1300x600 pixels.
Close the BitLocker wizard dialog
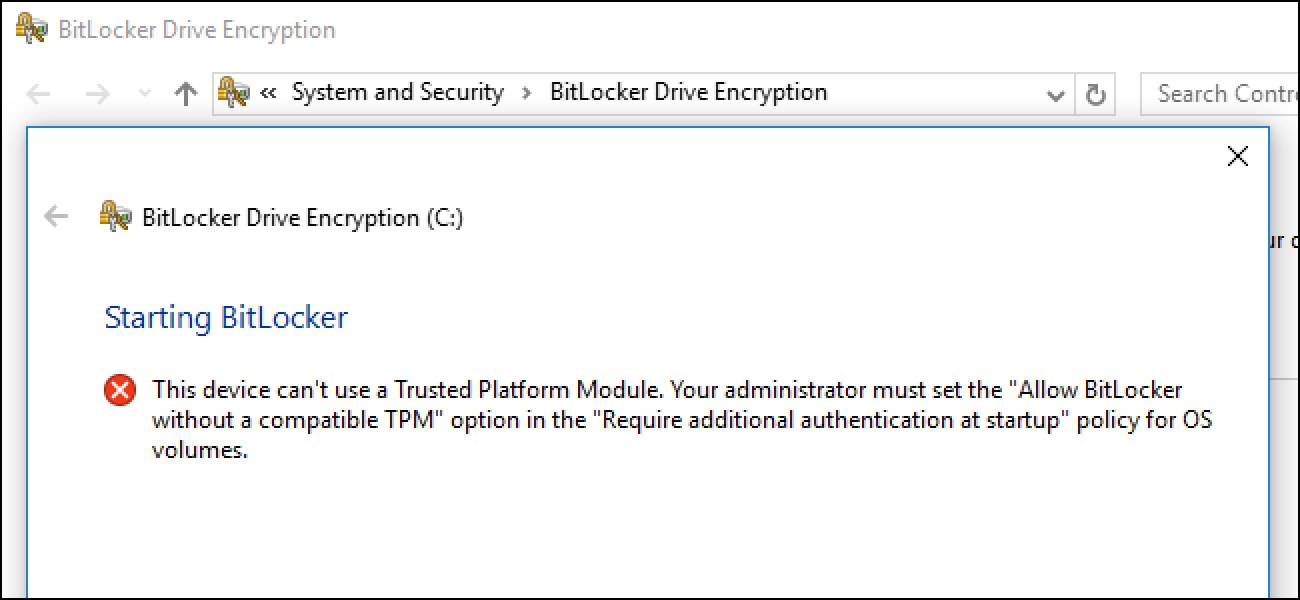click(x=1237, y=156)
